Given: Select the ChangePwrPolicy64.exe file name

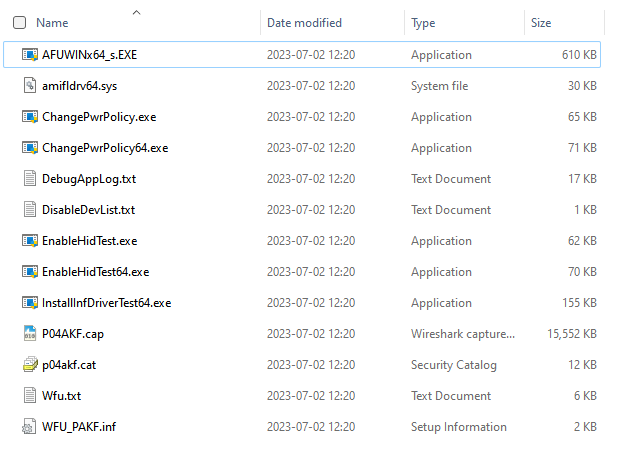Looking at the screenshot, I should point(105,148).
